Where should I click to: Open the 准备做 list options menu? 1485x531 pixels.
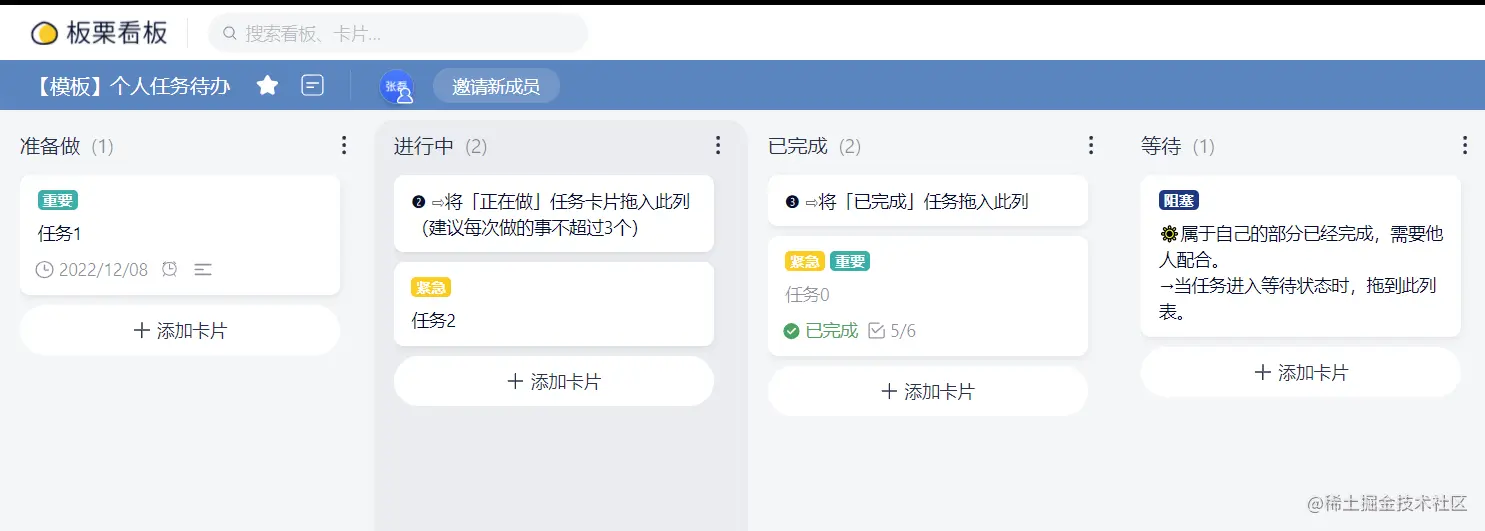tap(344, 146)
